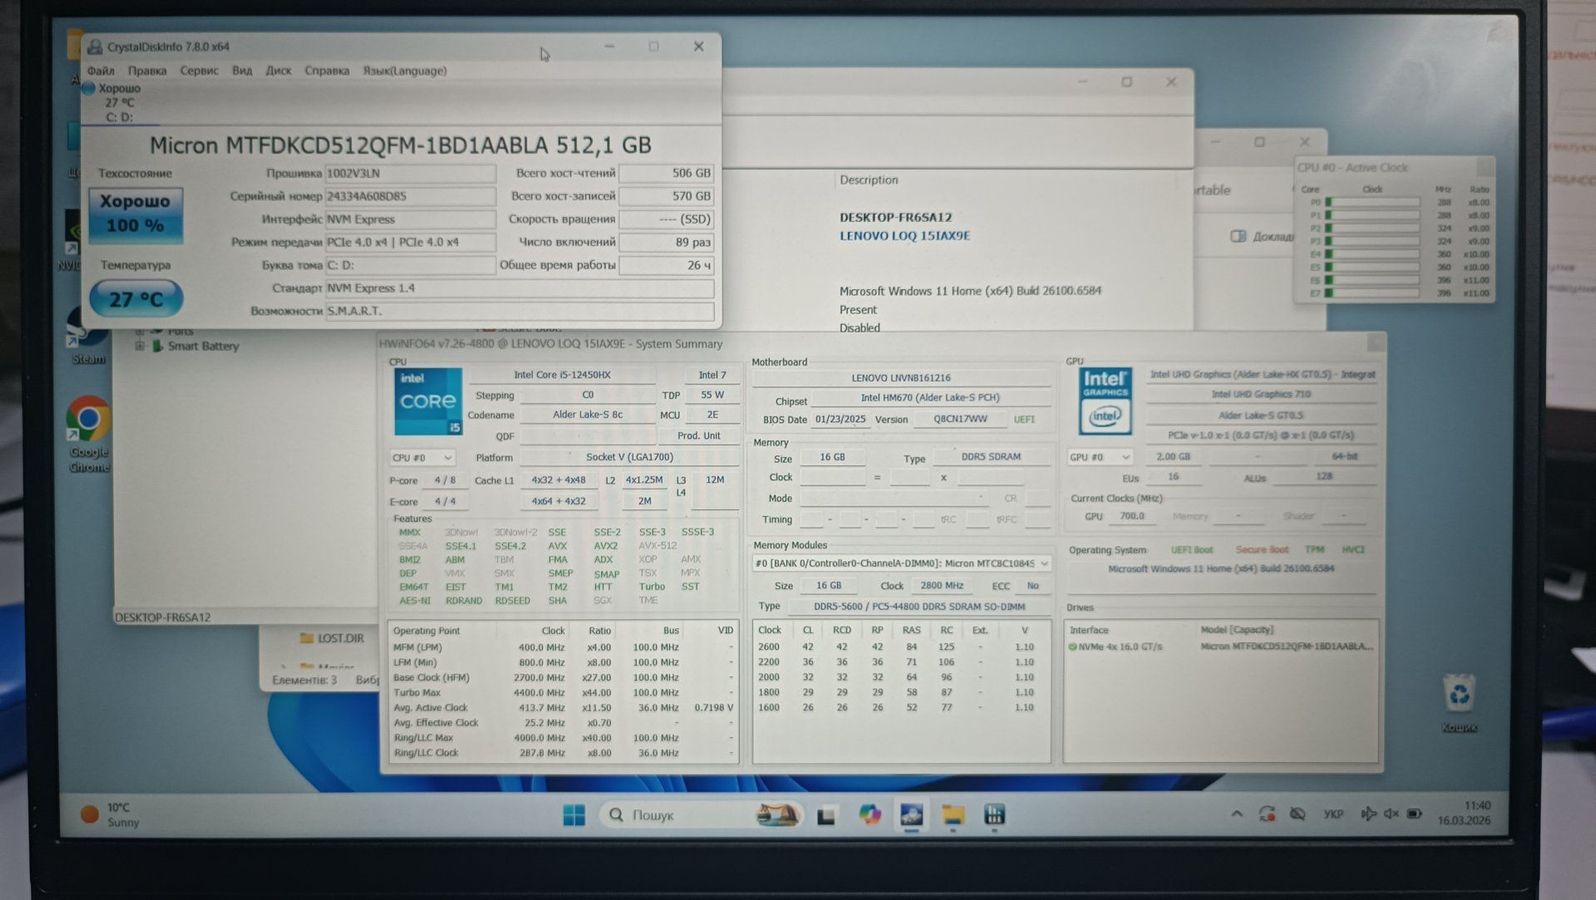Viewport: 1596px width, 900px height.
Task: Expand the Smart Battery tree node
Action: pos(140,346)
